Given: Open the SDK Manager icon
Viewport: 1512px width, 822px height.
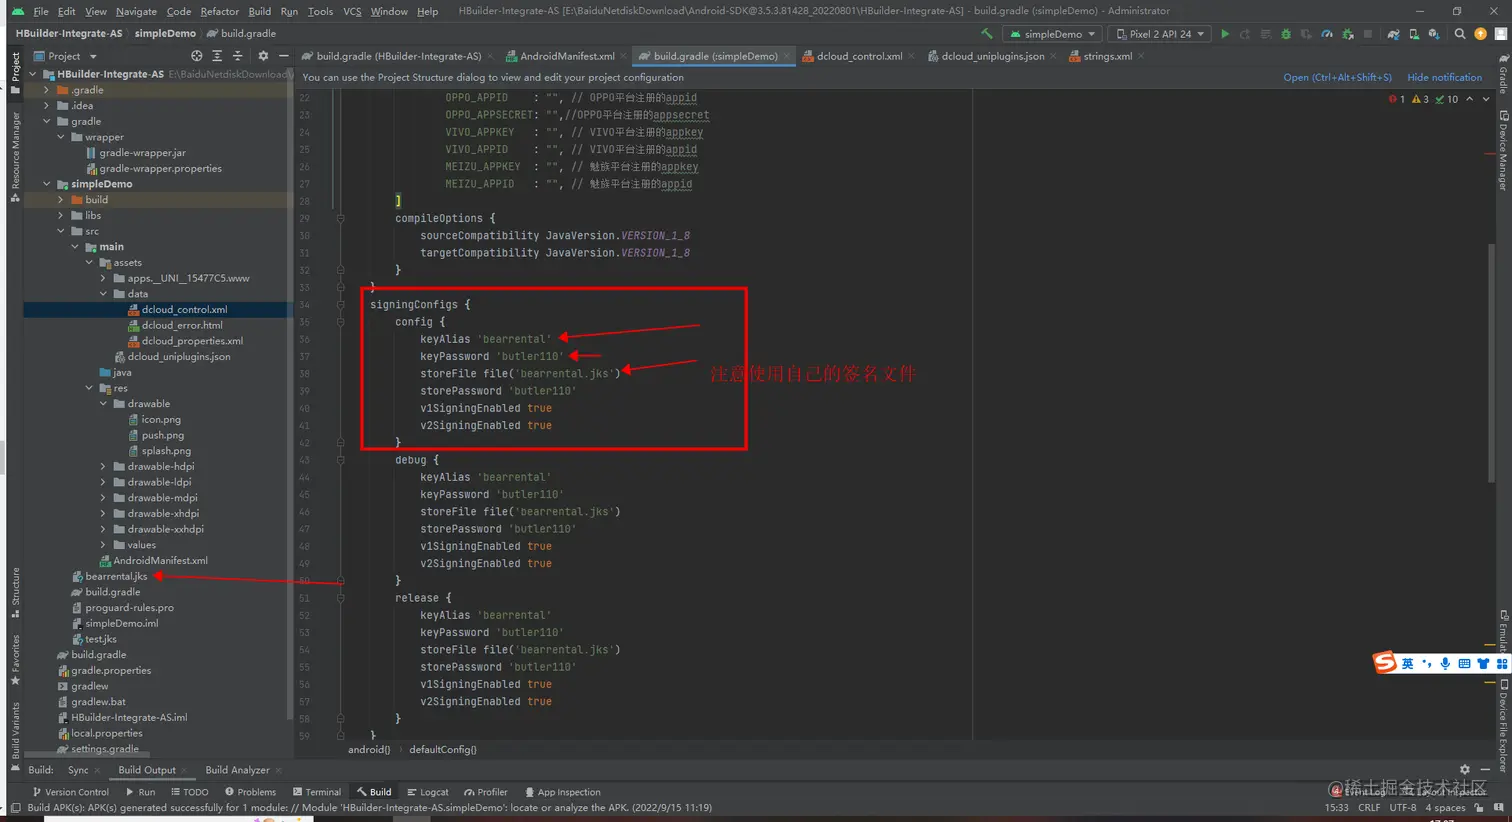Looking at the screenshot, I should pos(1434,34).
